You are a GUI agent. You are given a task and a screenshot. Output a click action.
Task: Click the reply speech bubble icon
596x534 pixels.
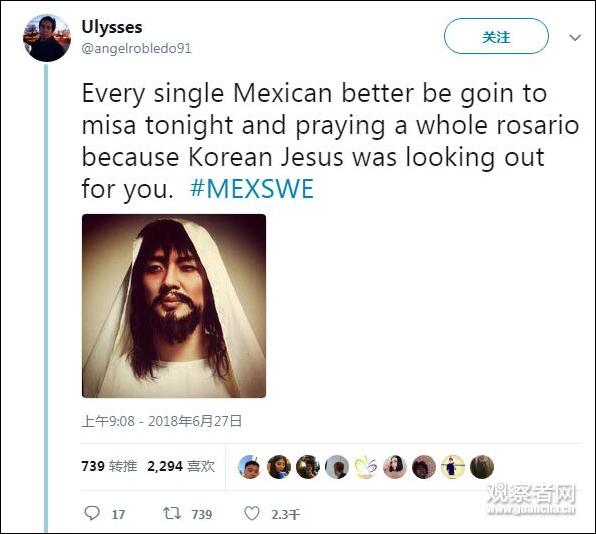92,513
